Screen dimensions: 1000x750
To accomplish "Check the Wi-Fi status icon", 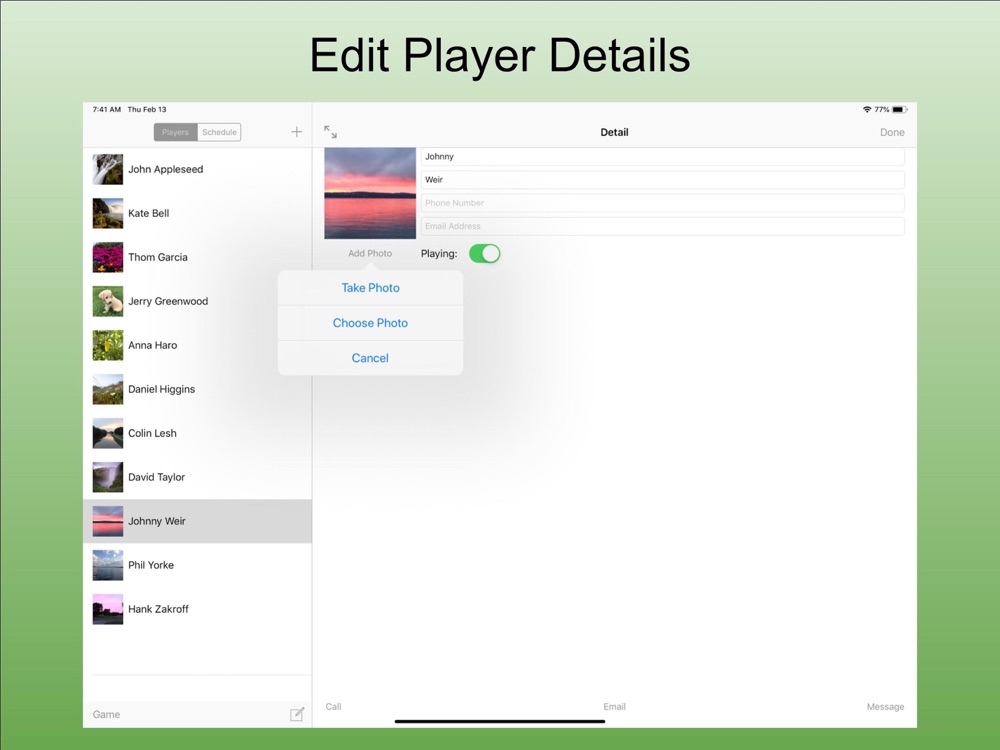I will pyautogui.click(x=867, y=110).
